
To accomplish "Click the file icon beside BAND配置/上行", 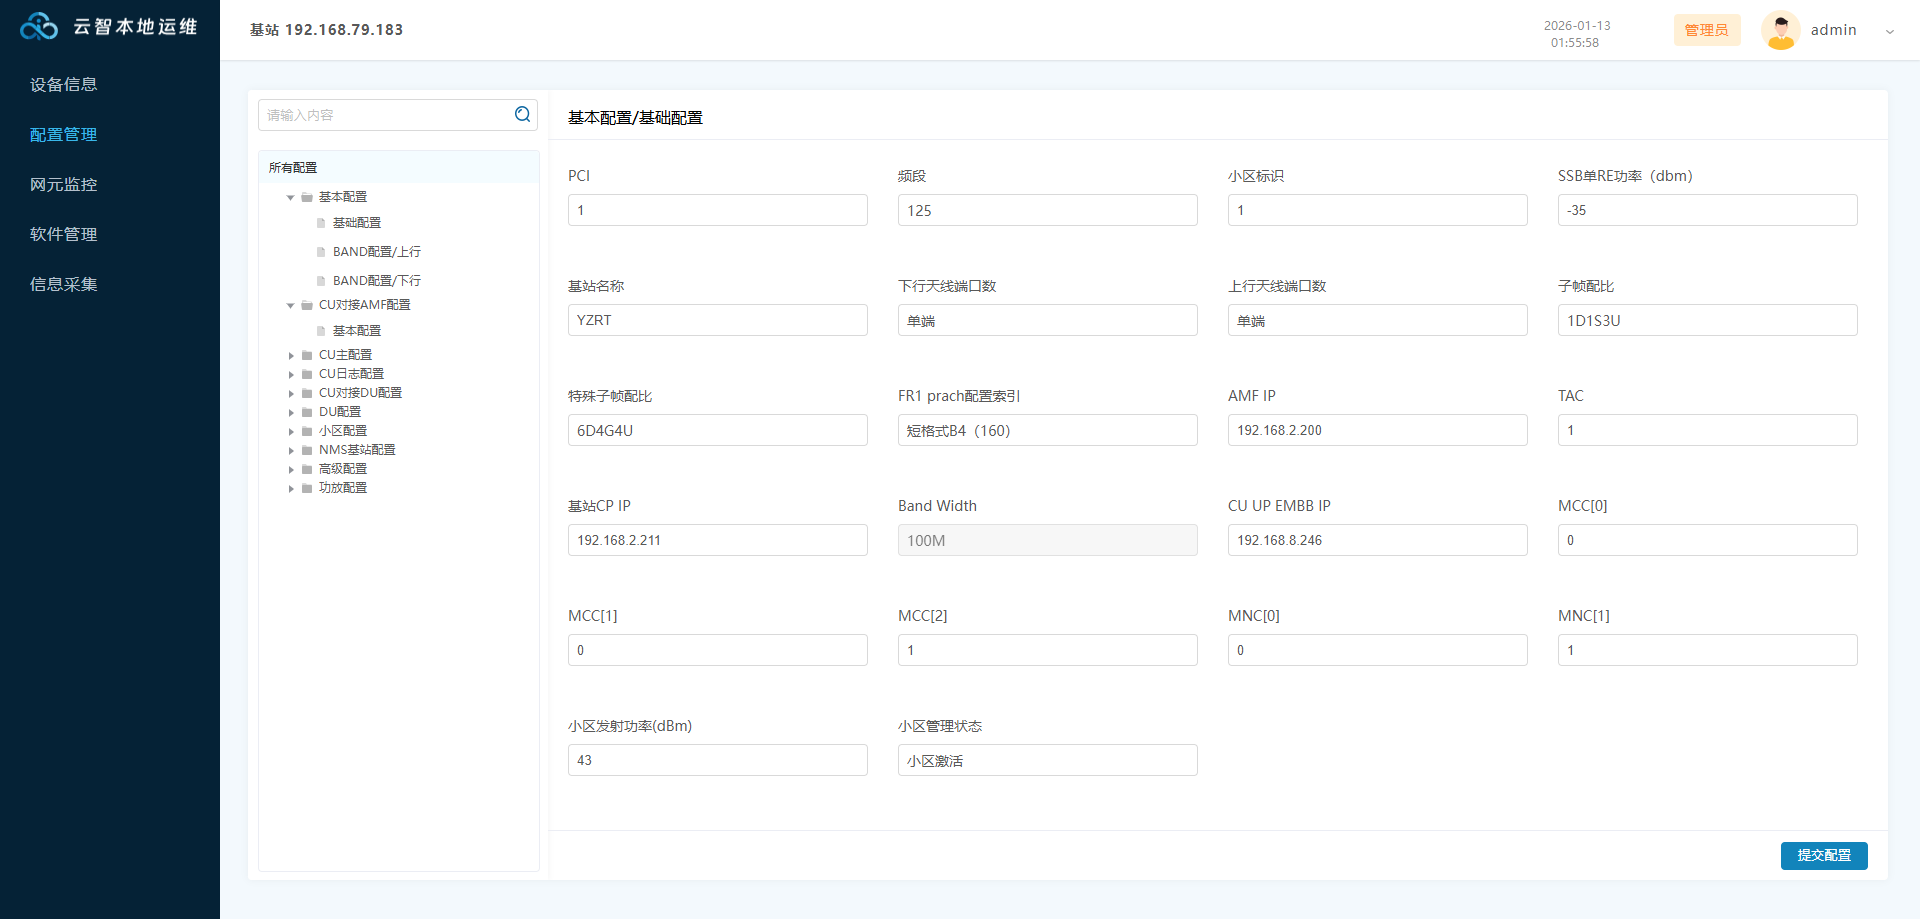I will tap(321, 252).
